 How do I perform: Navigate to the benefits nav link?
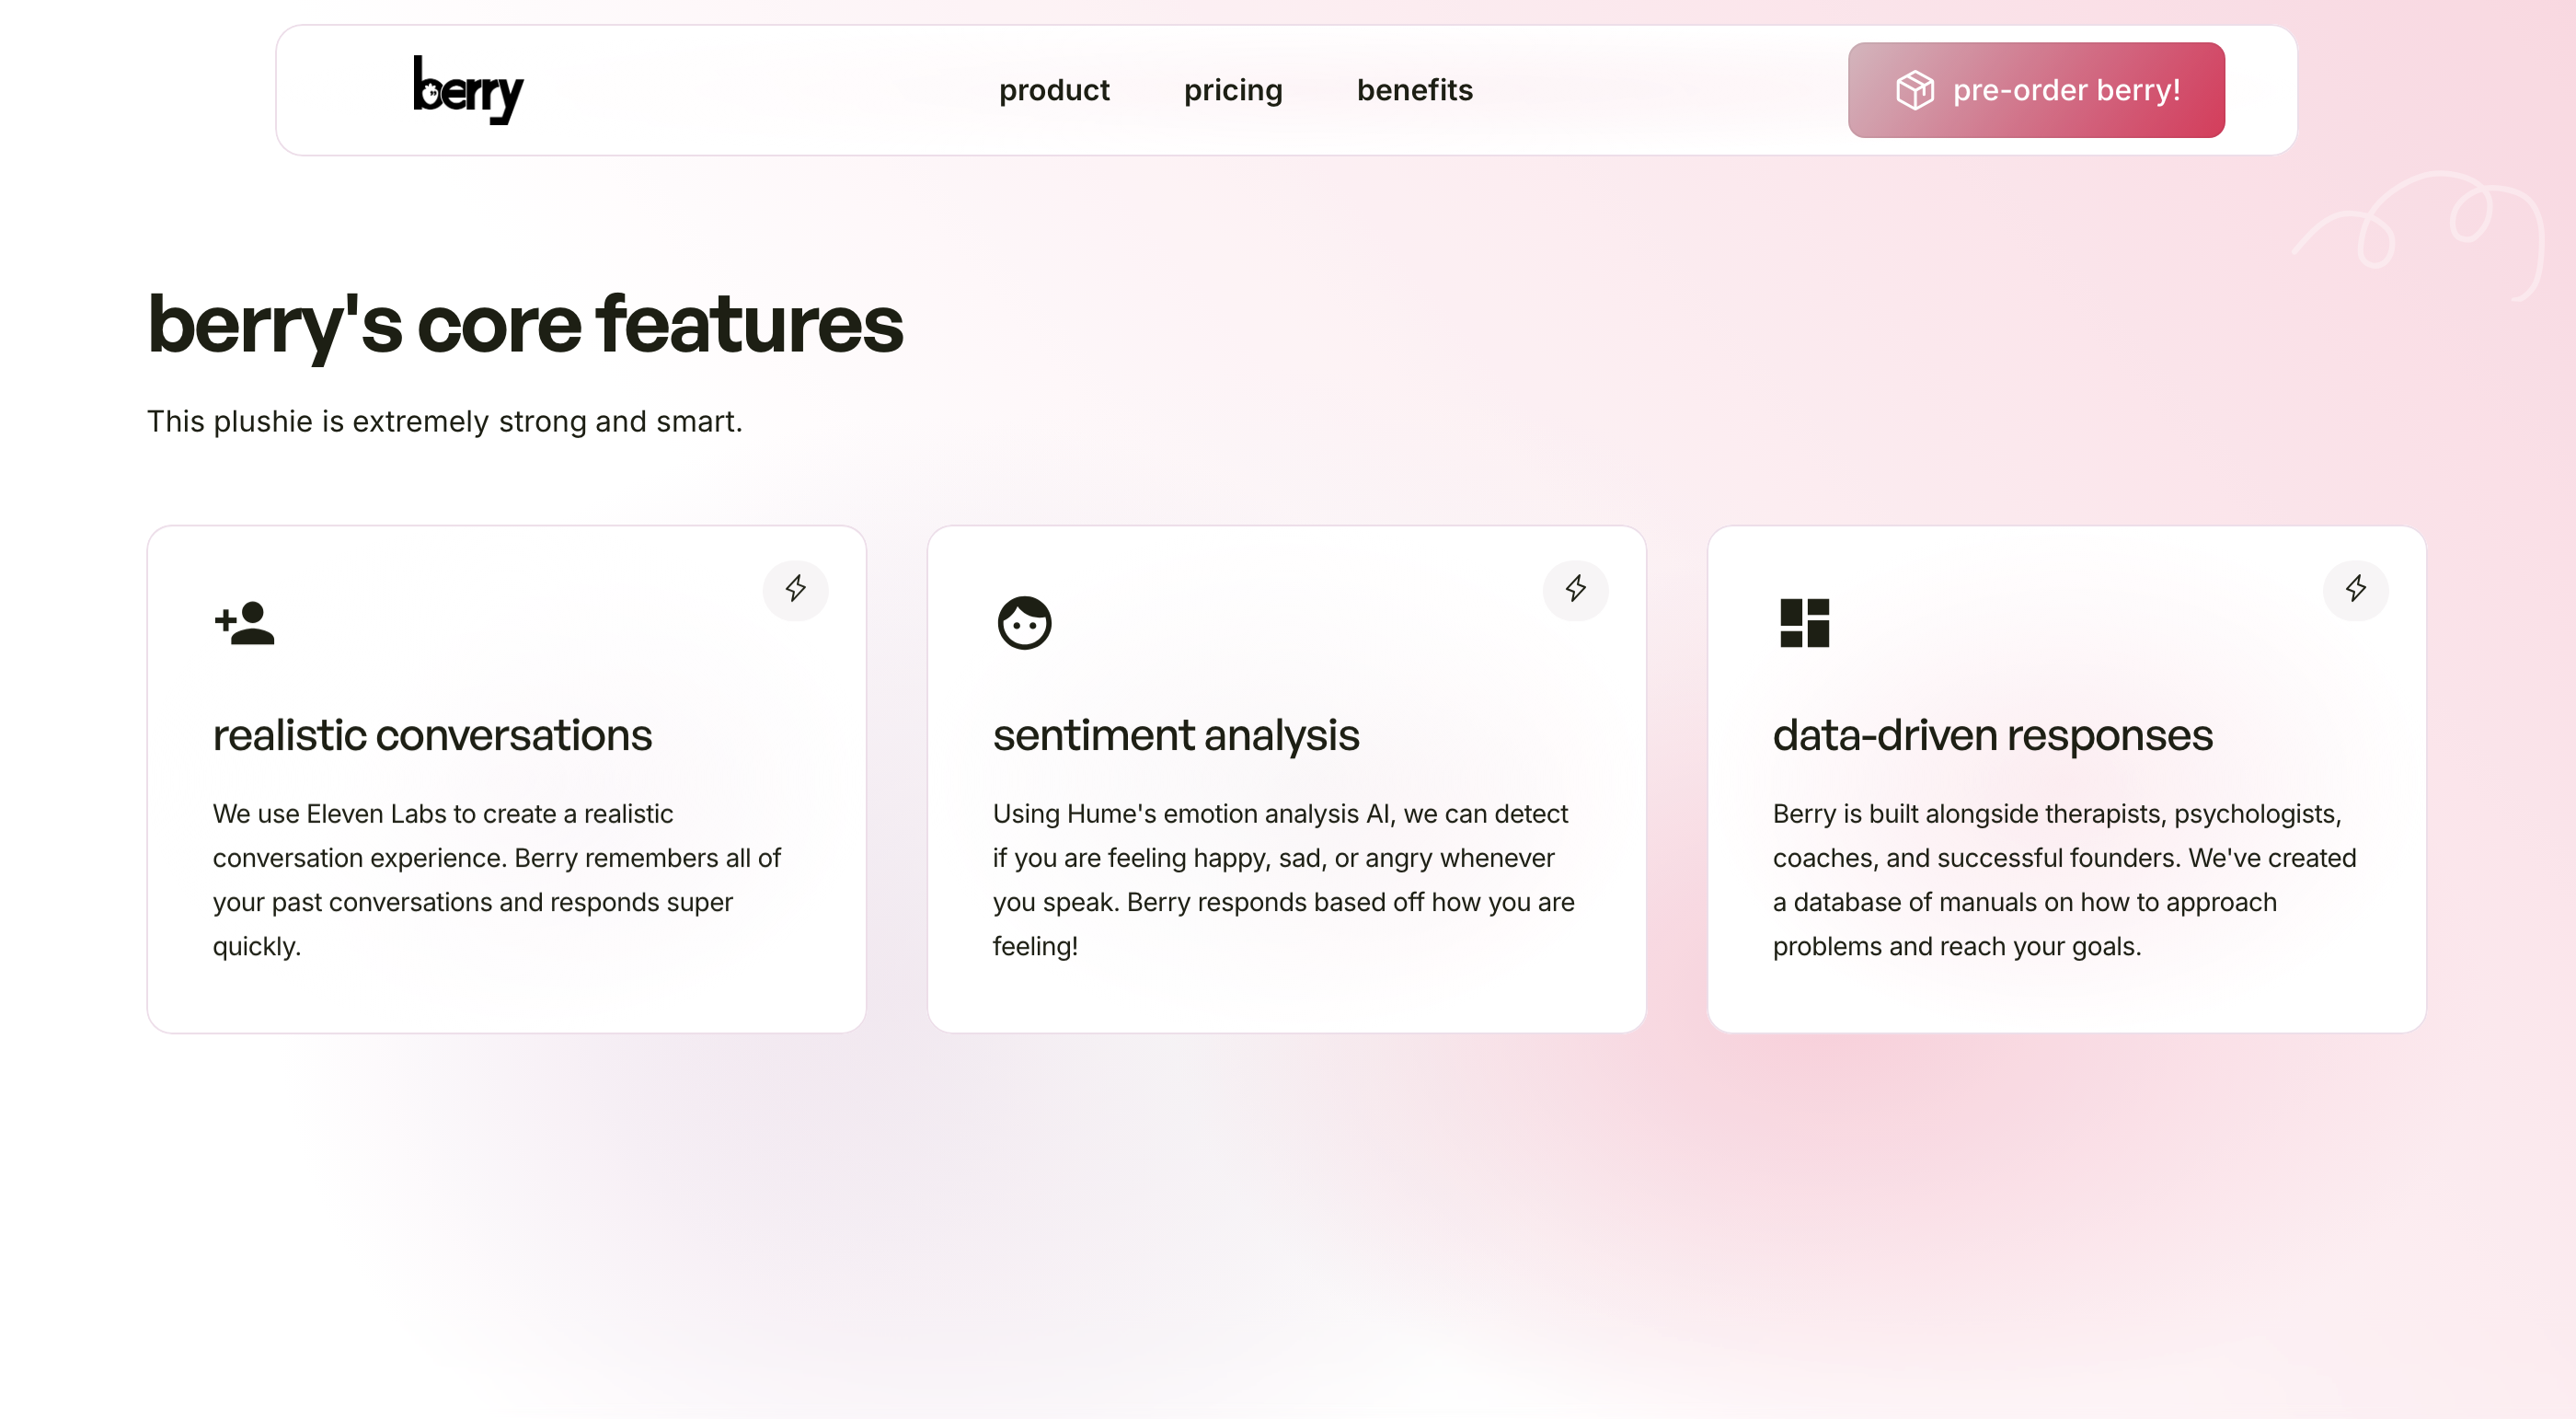click(x=1414, y=90)
